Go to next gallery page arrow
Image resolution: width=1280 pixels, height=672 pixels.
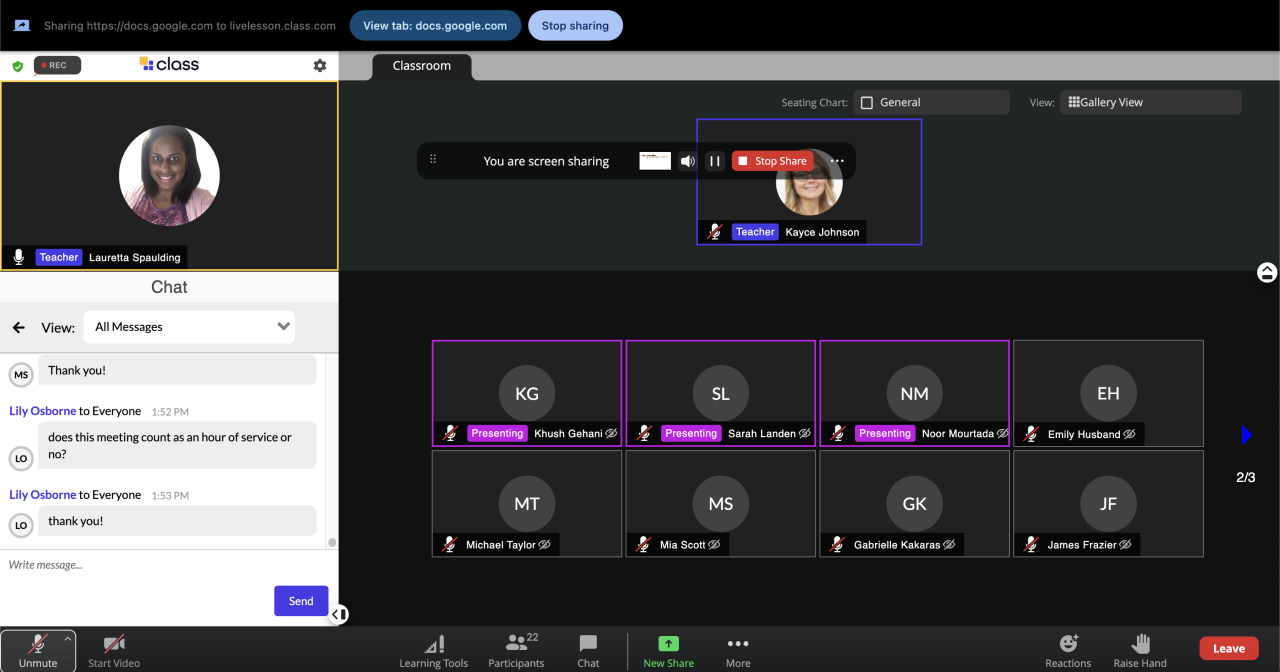pyautogui.click(x=1246, y=435)
